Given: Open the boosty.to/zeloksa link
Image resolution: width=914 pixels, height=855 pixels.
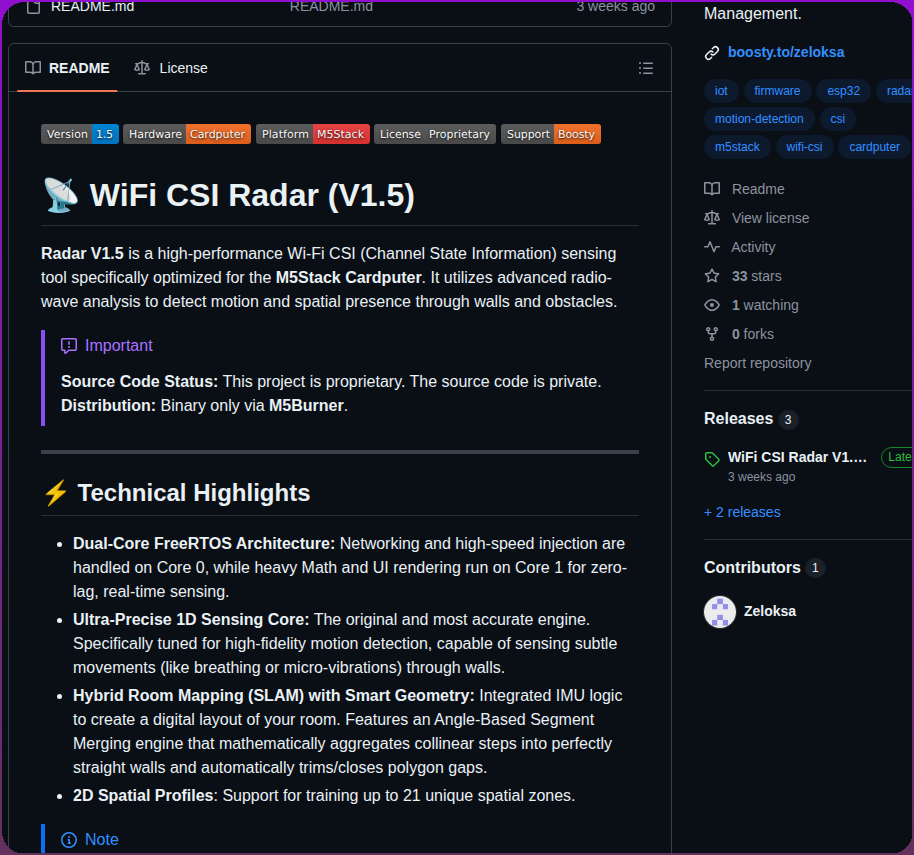Looking at the screenshot, I should (x=786, y=52).
